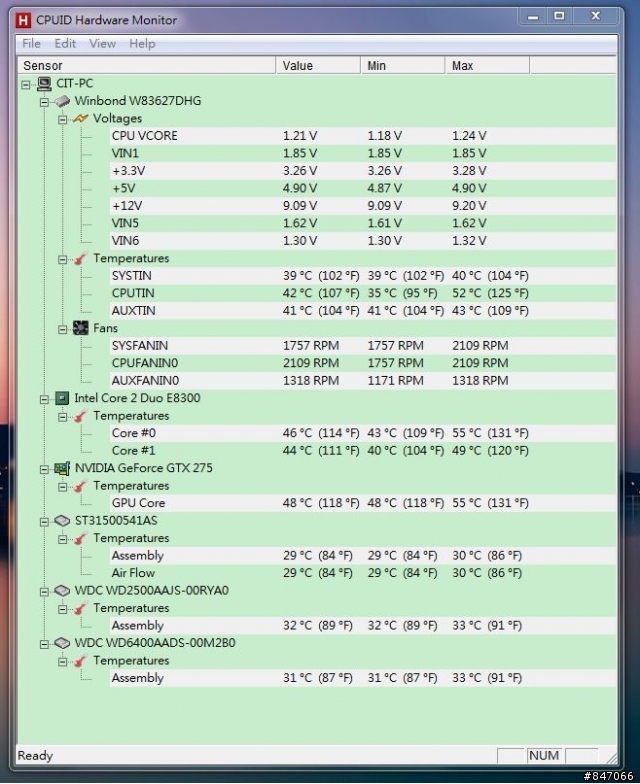Select the GPU Core temperature row
The height and width of the screenshot is (784, 640).
363,504
